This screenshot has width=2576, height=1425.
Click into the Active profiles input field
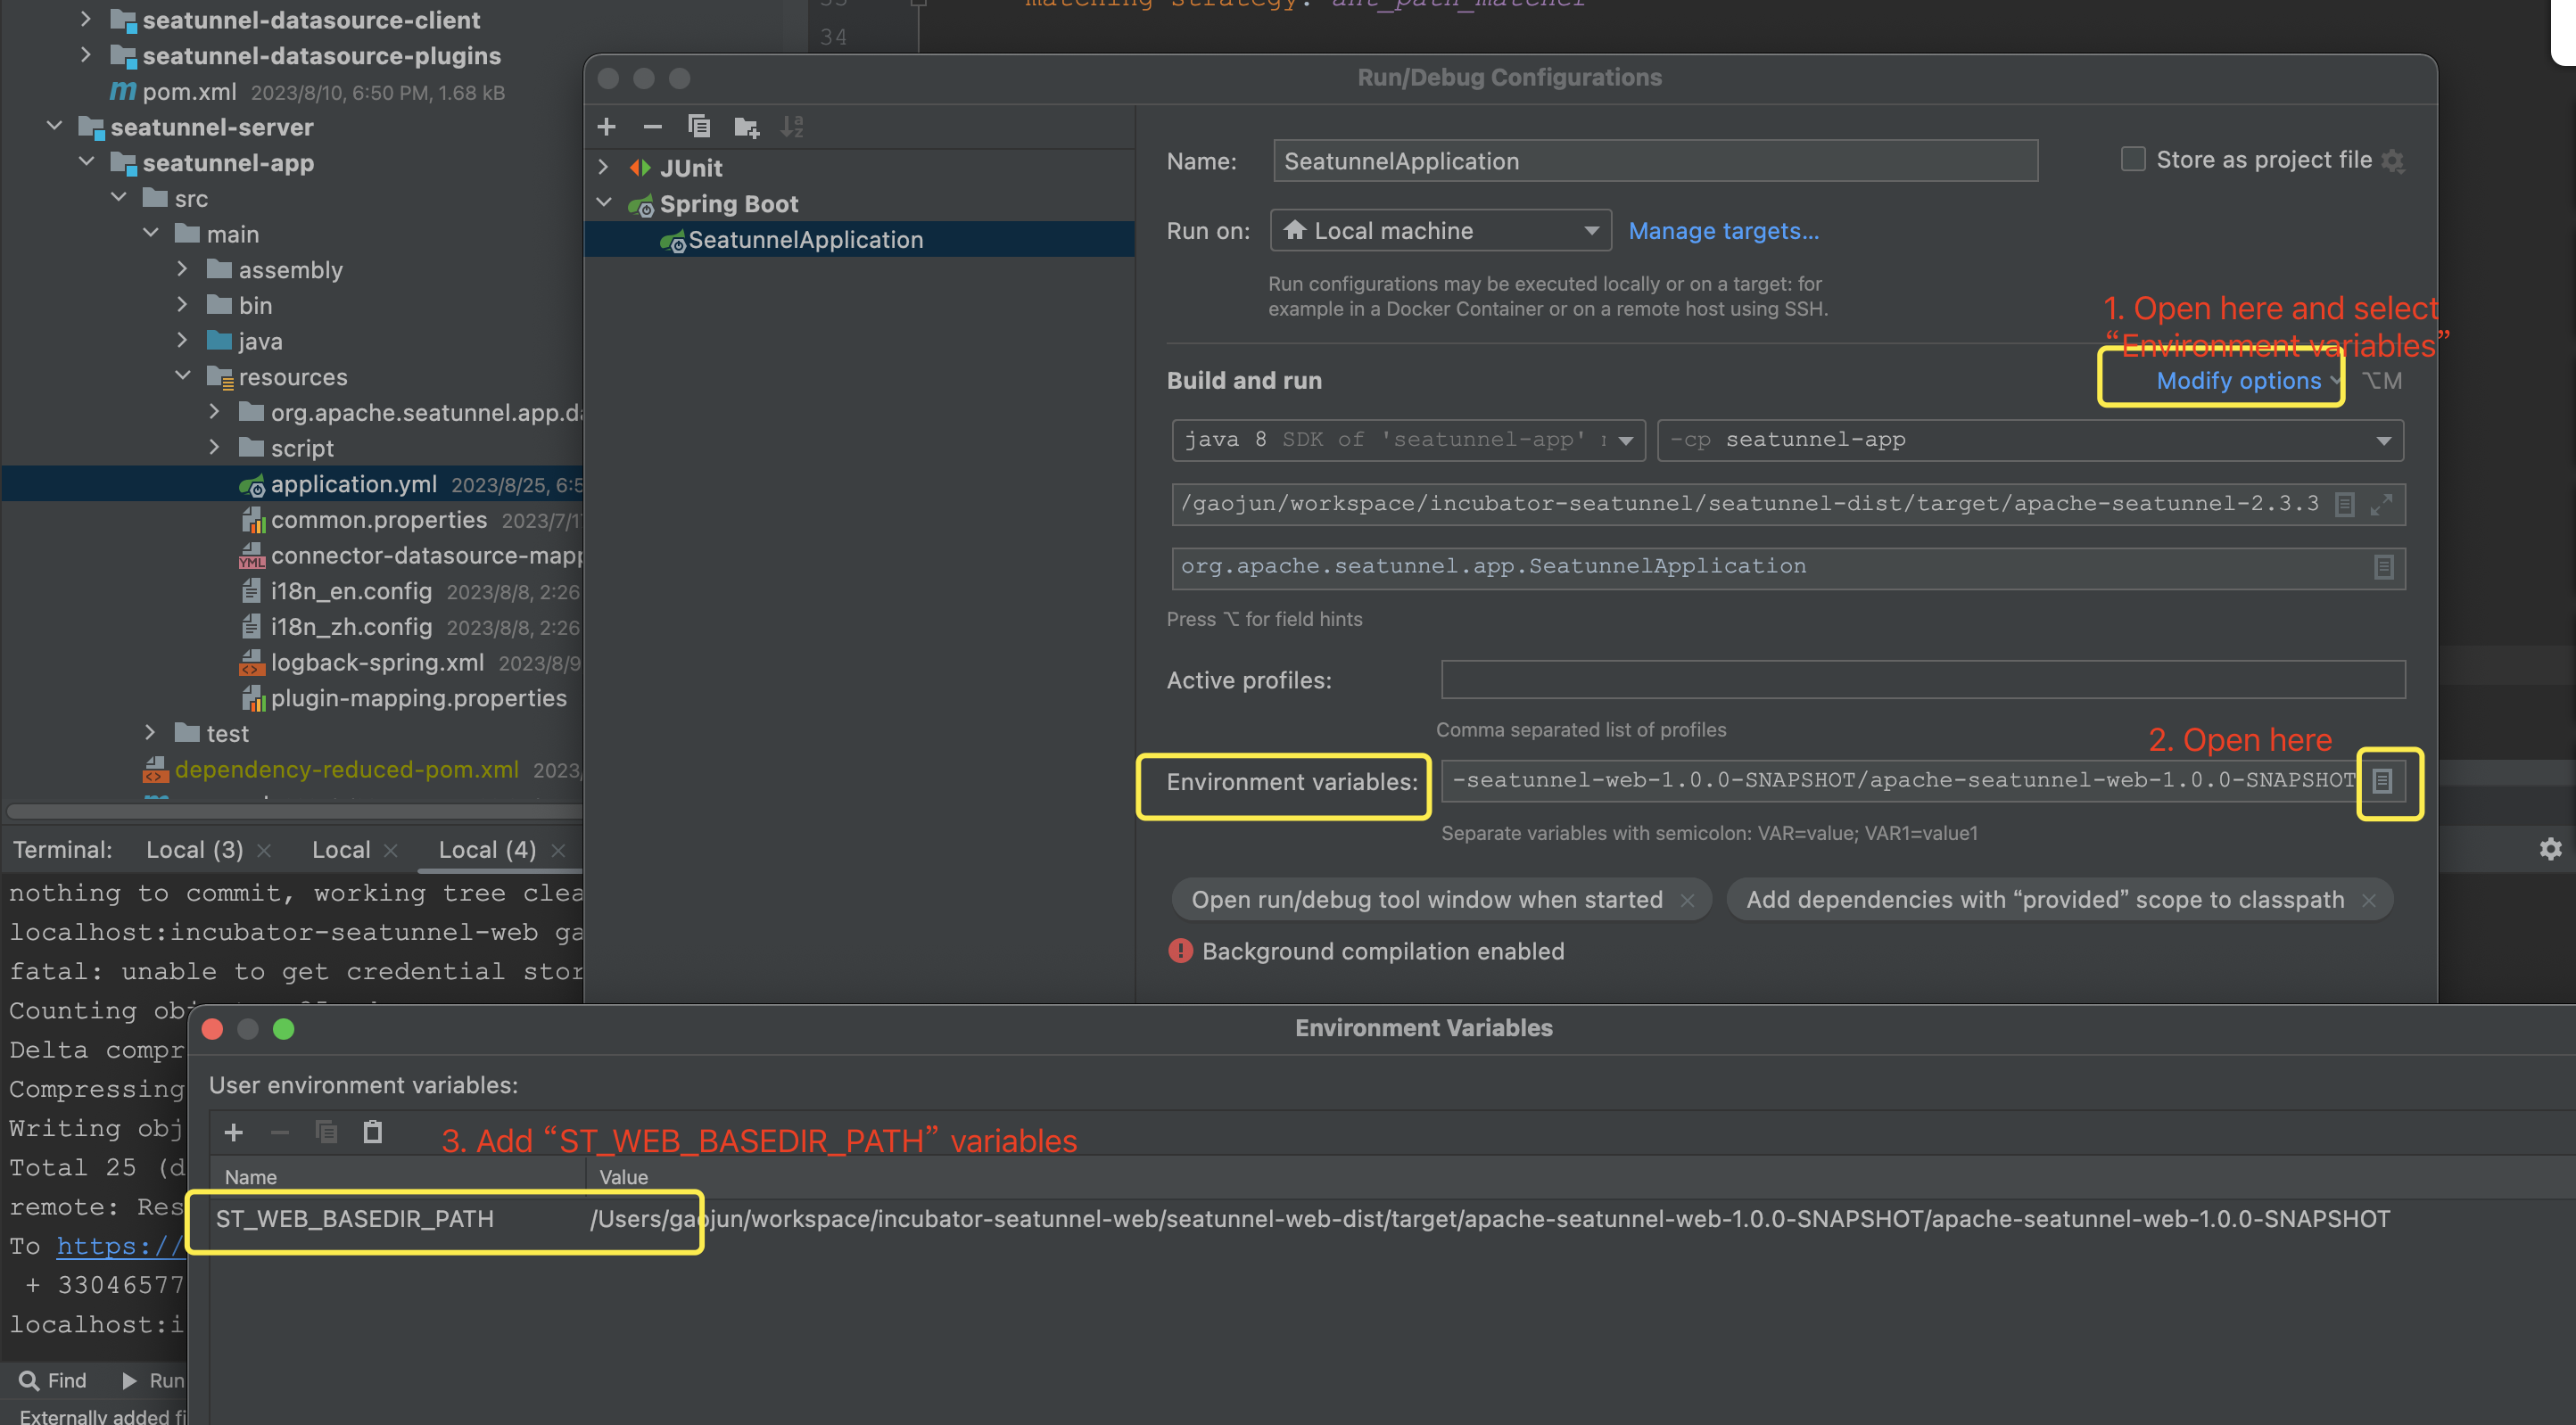click(1922, 680)
